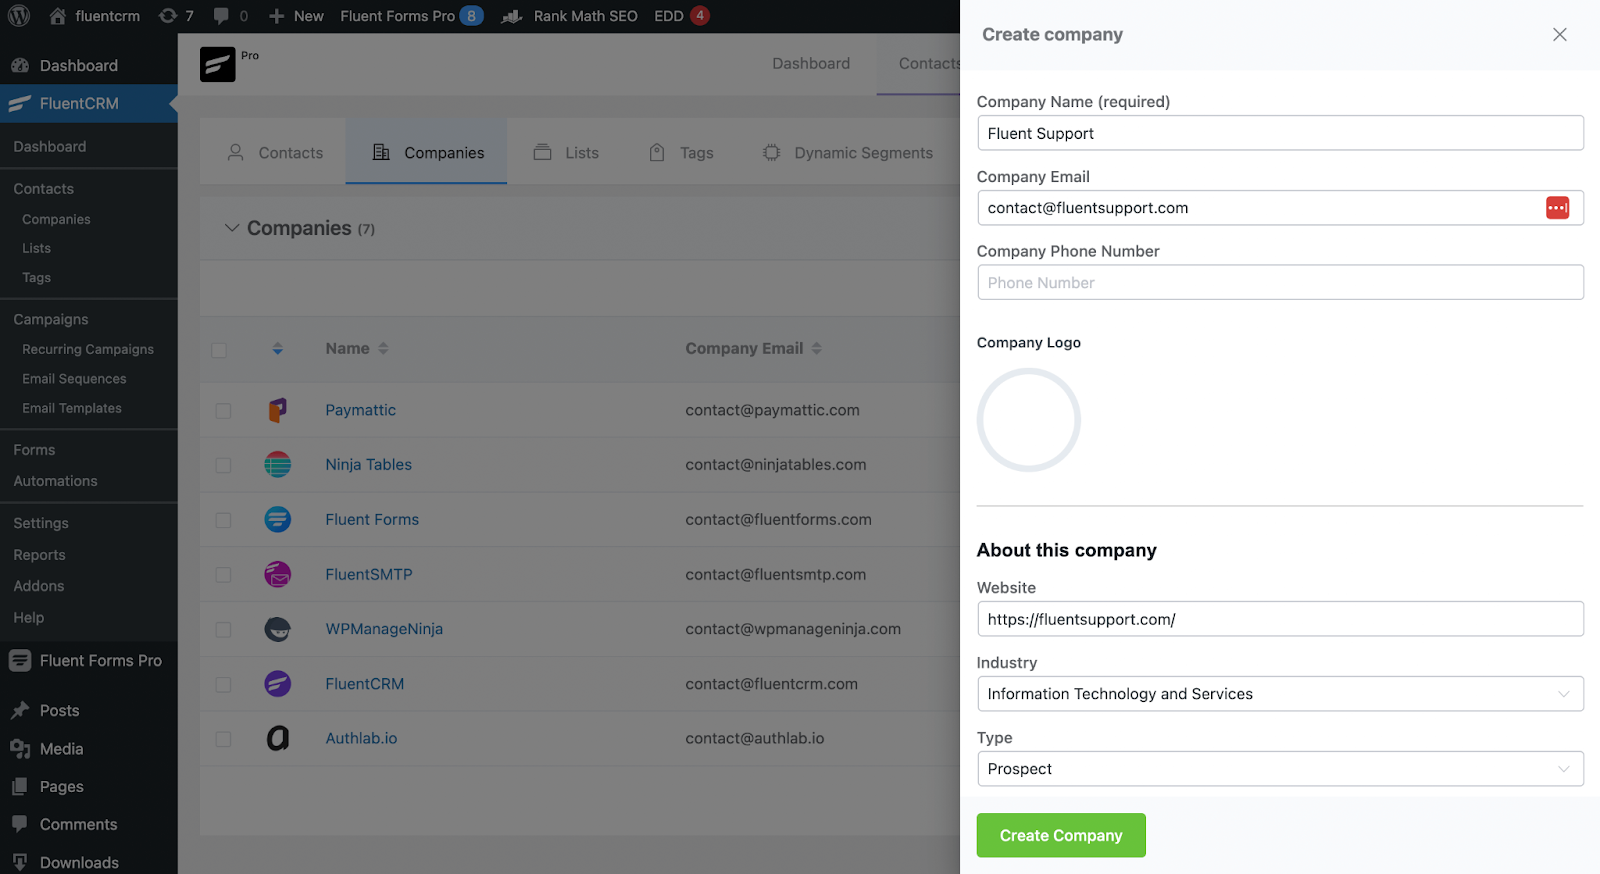1600x874 pixels.
Task: Click the red password manager icon in email field
Action: pos(1557,208)
